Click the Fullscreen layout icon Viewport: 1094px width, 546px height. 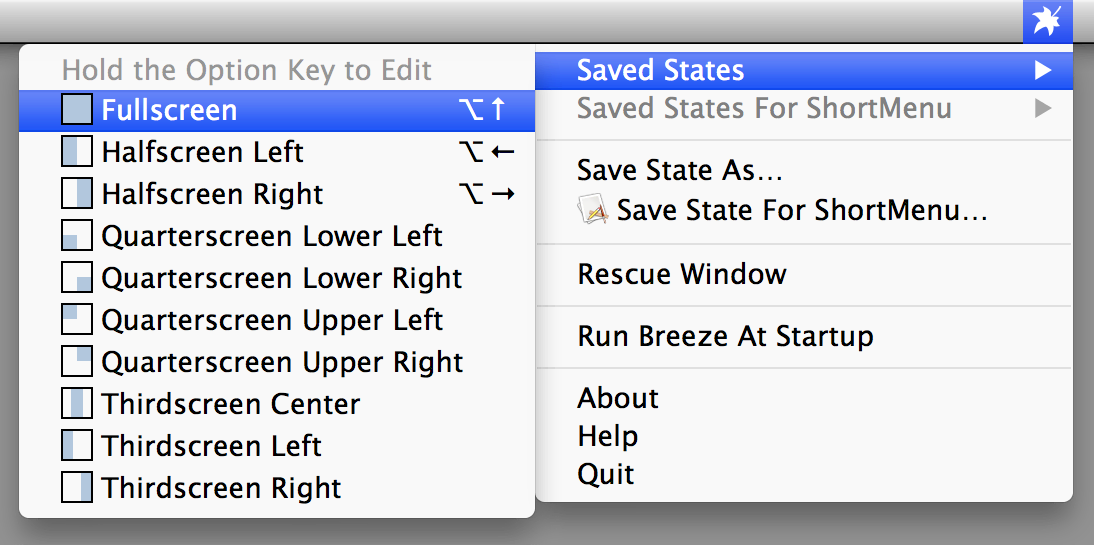[76, 110]
